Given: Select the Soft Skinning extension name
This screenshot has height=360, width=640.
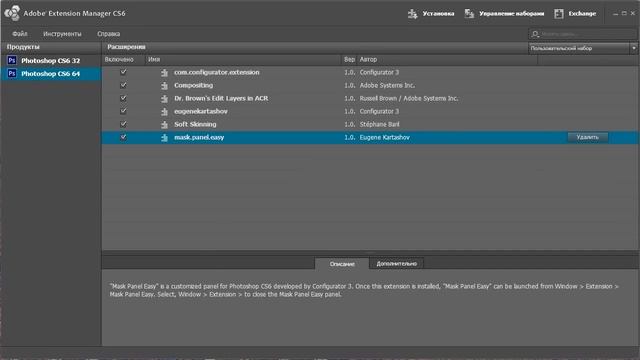Looking at the screenshot, I should coord(195,124).
